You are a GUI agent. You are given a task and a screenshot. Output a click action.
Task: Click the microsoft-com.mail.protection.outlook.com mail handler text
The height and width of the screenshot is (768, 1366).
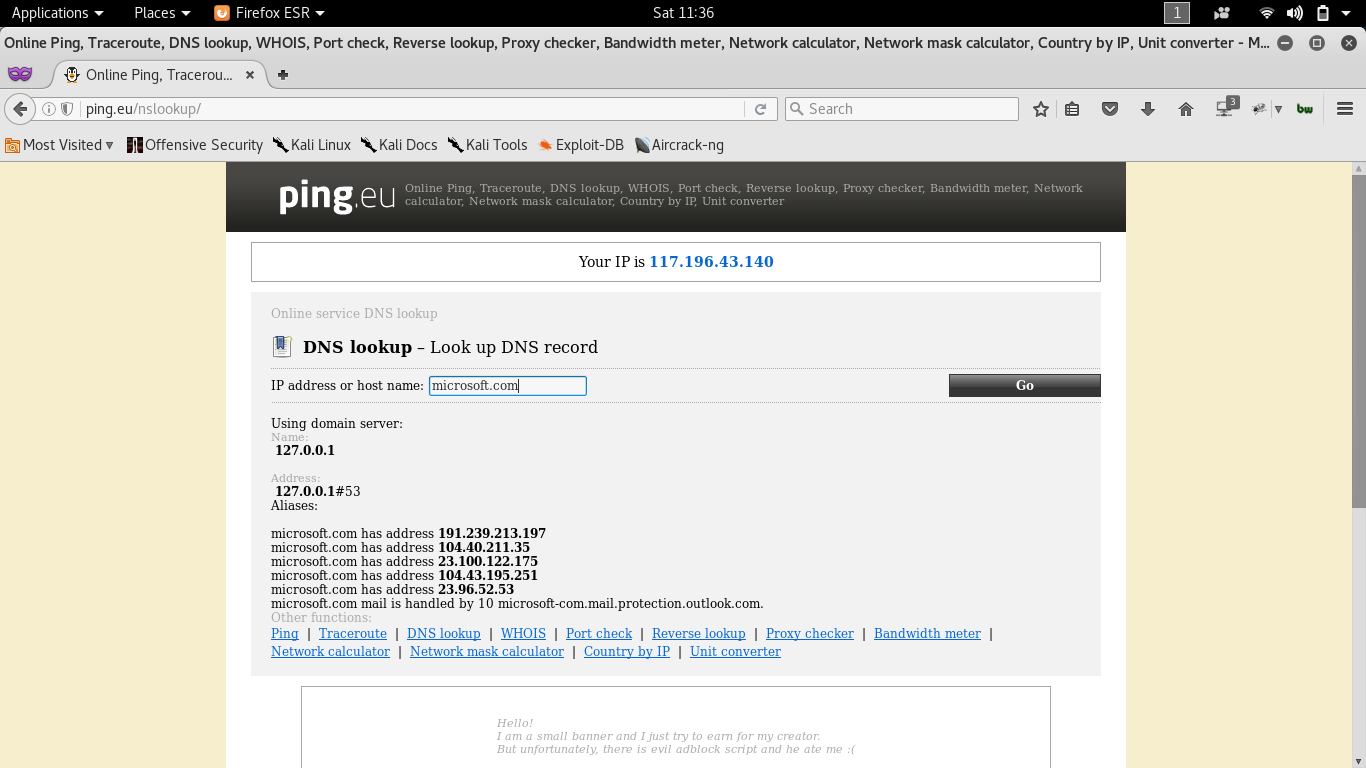point(631,603)
